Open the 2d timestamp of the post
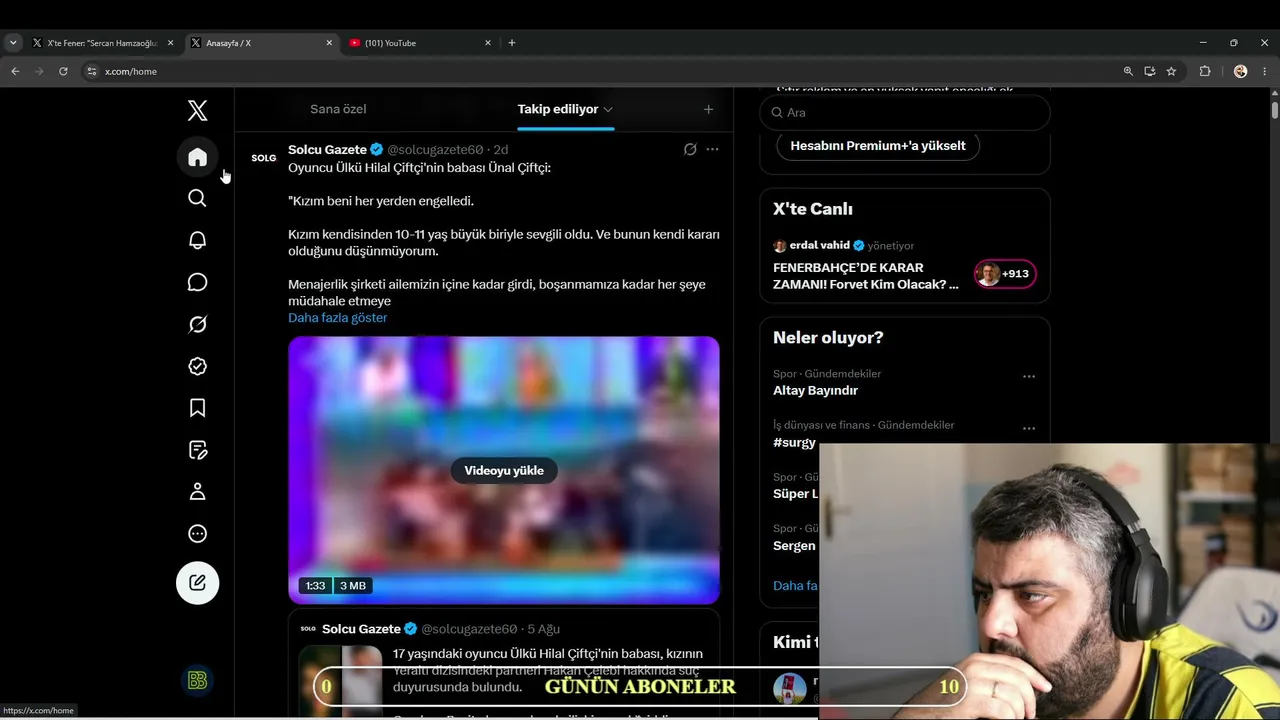Screen dimensions: 1280x720 (501, 149)
